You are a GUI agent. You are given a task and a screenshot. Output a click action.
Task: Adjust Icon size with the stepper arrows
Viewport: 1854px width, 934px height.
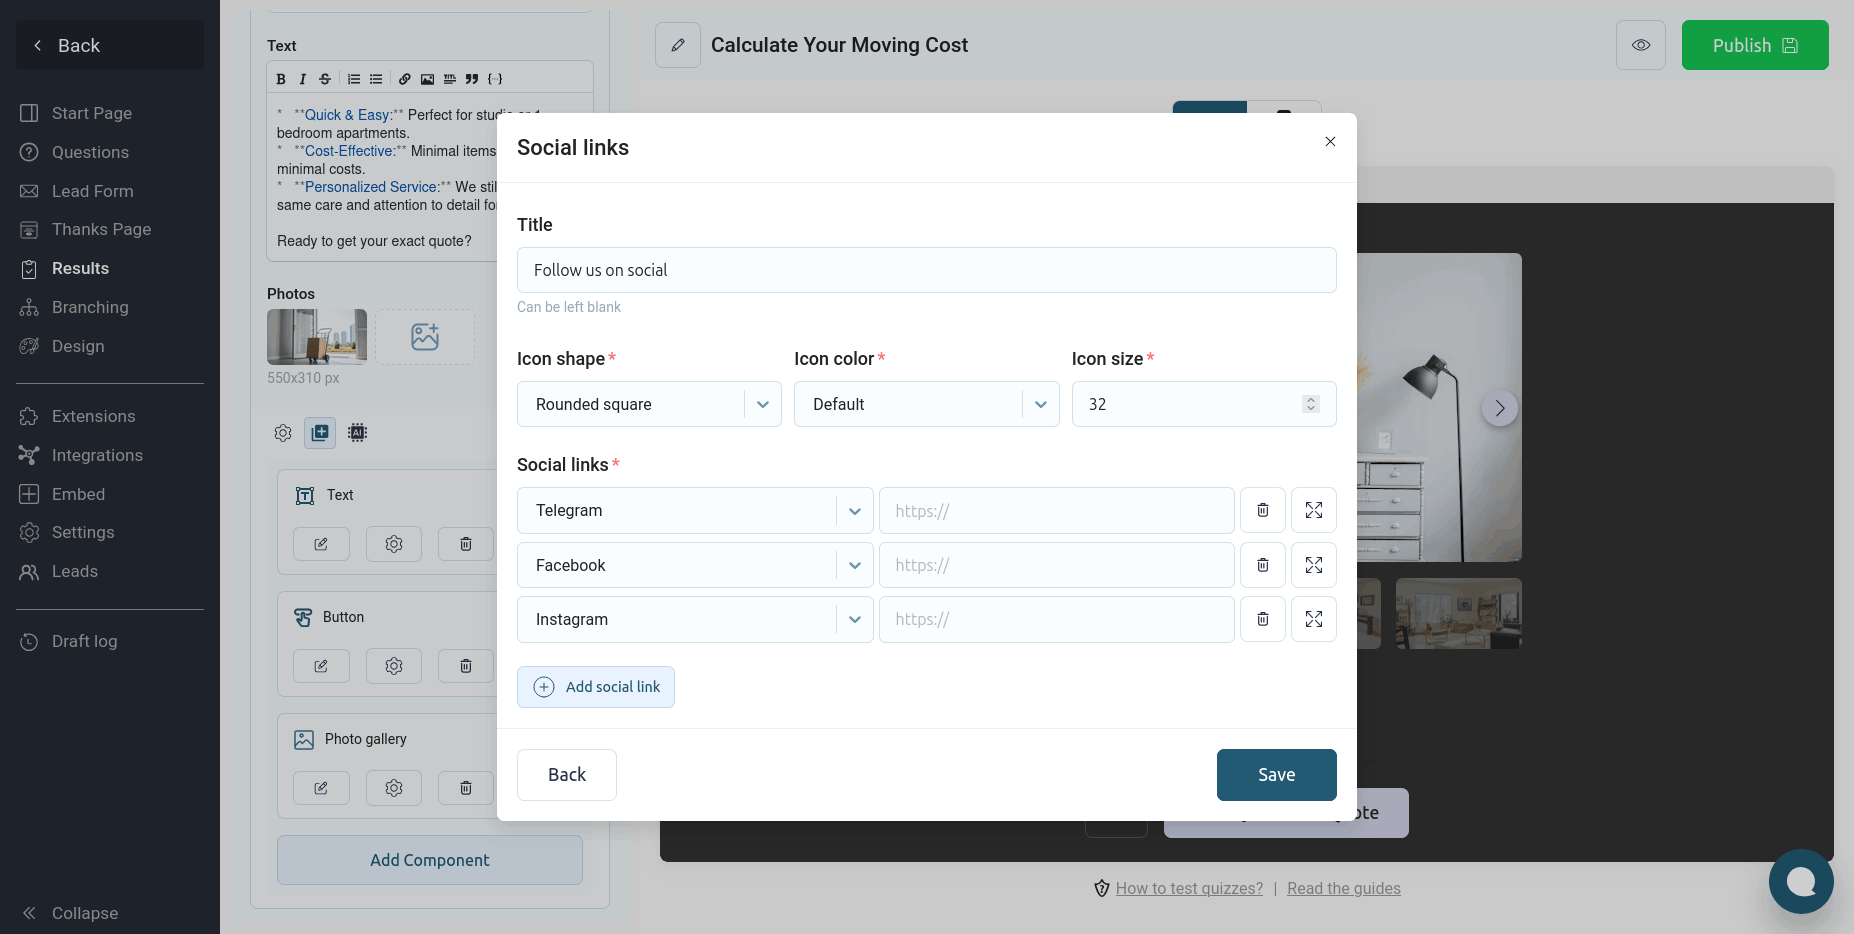click(x=1310, y=404)
